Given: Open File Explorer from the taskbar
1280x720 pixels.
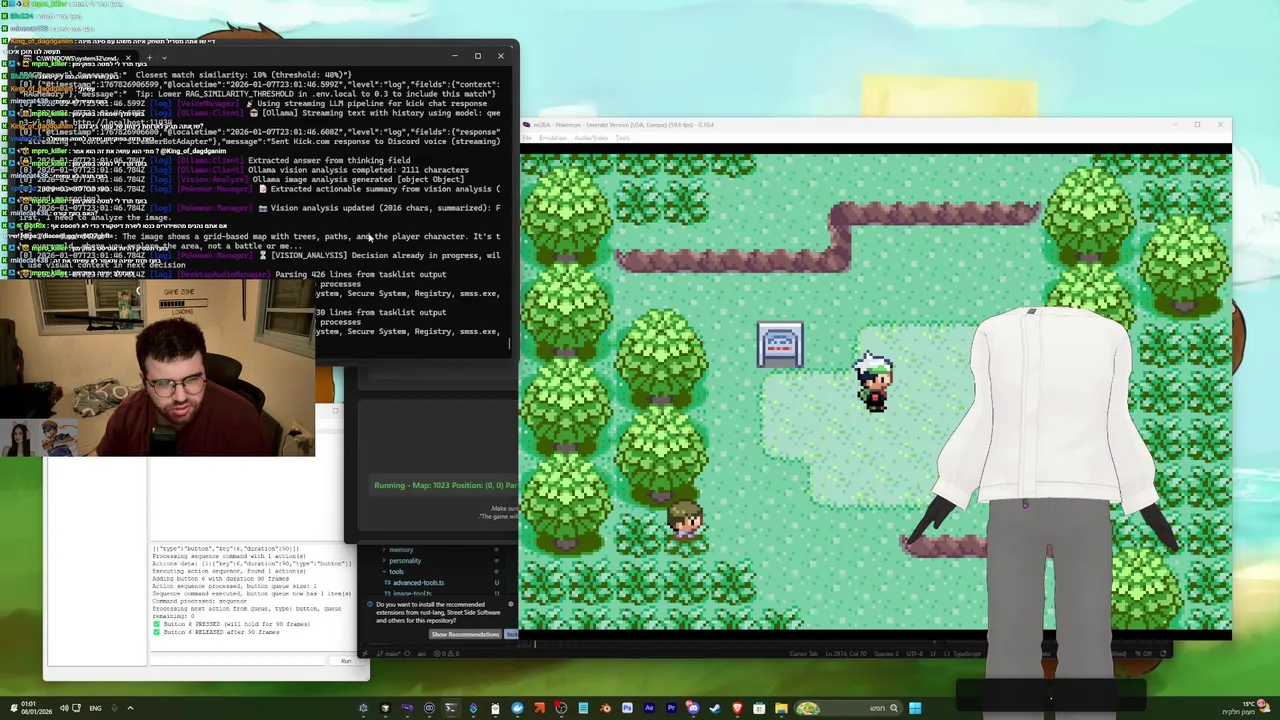Looking at the screenshot, I should point(781,708).
